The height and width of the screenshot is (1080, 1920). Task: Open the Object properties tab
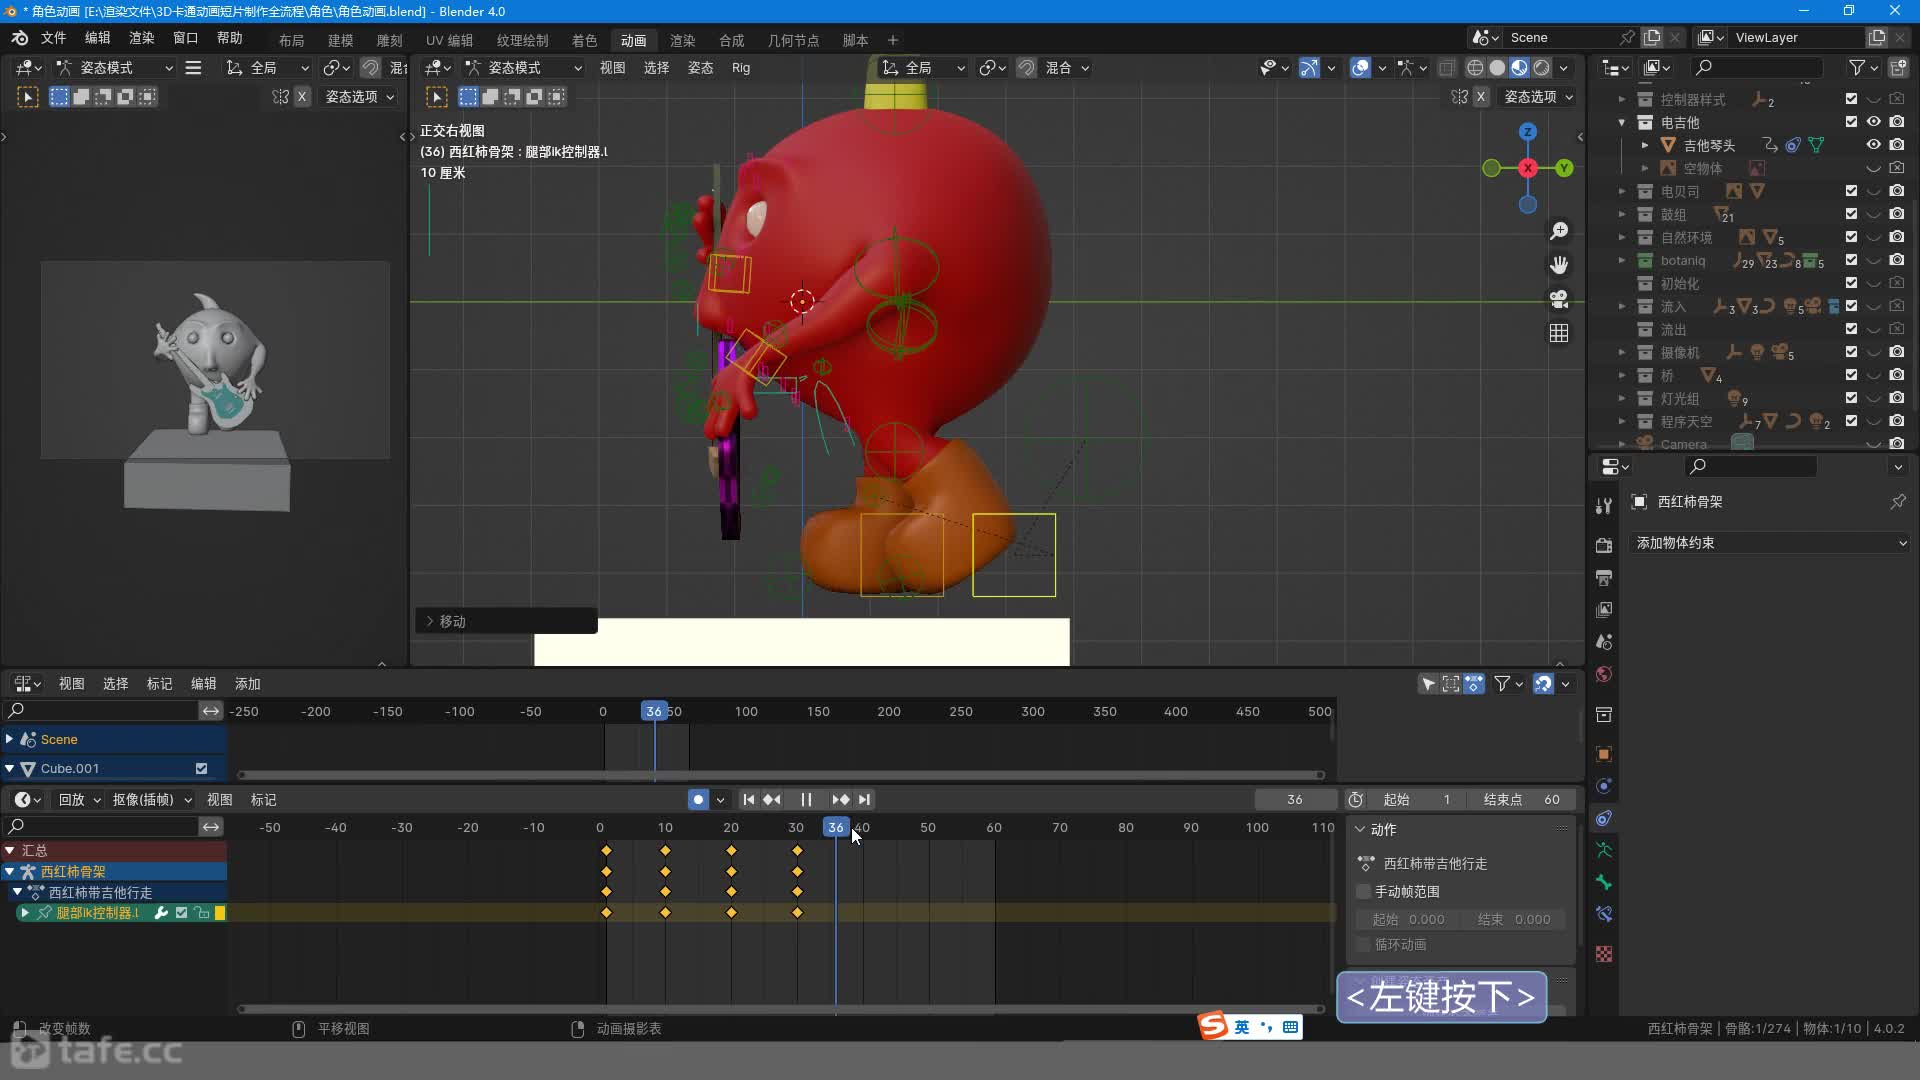(1604, 754)
